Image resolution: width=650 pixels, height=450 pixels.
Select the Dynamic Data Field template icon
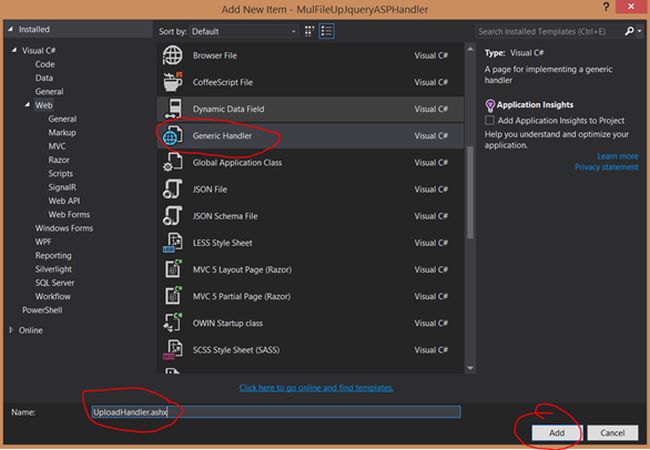tap(173, 109)
